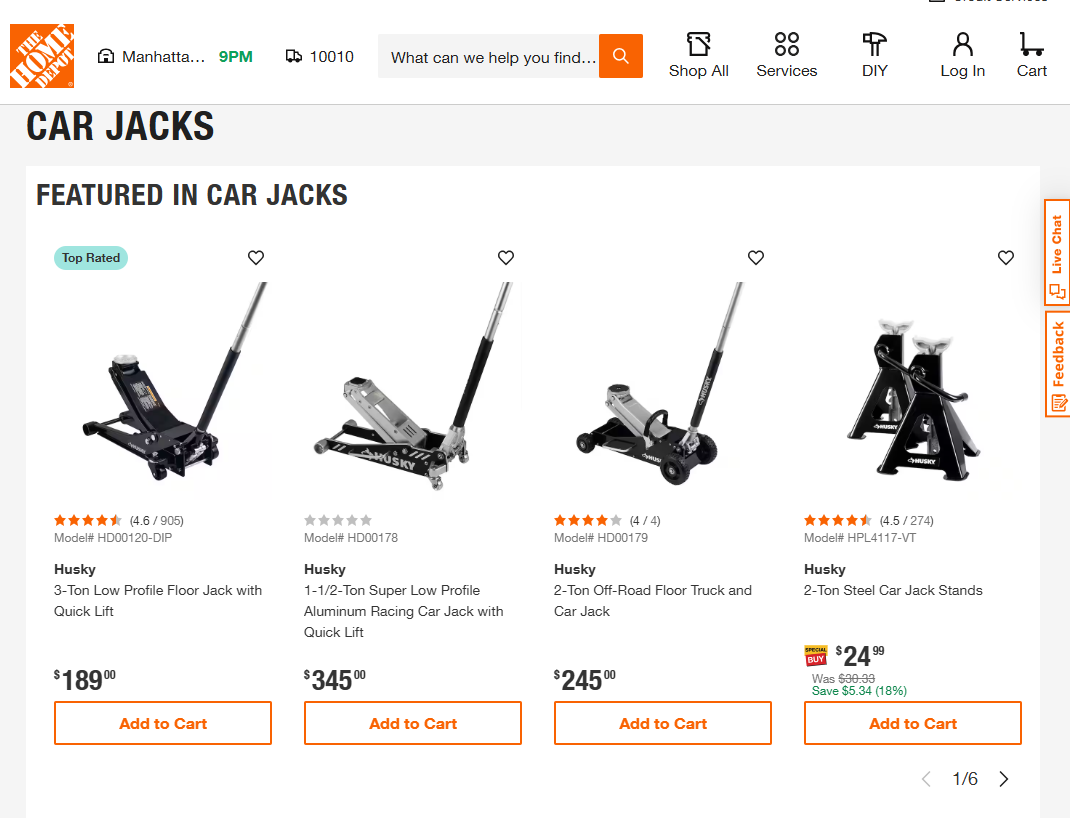The image size is (1070, 818).
Task: Open the shopping Cart icon
Action: pyautogui.click(x=1030, y=45)
